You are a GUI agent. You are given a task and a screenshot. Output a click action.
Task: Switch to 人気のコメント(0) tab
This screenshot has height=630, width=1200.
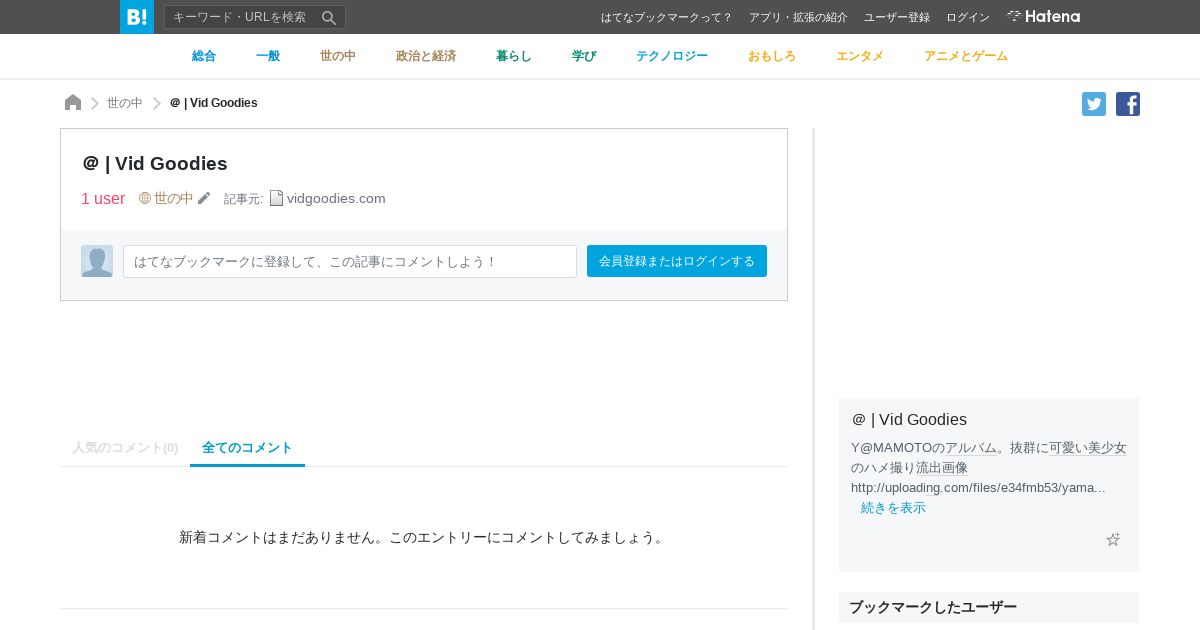(125, 448)
